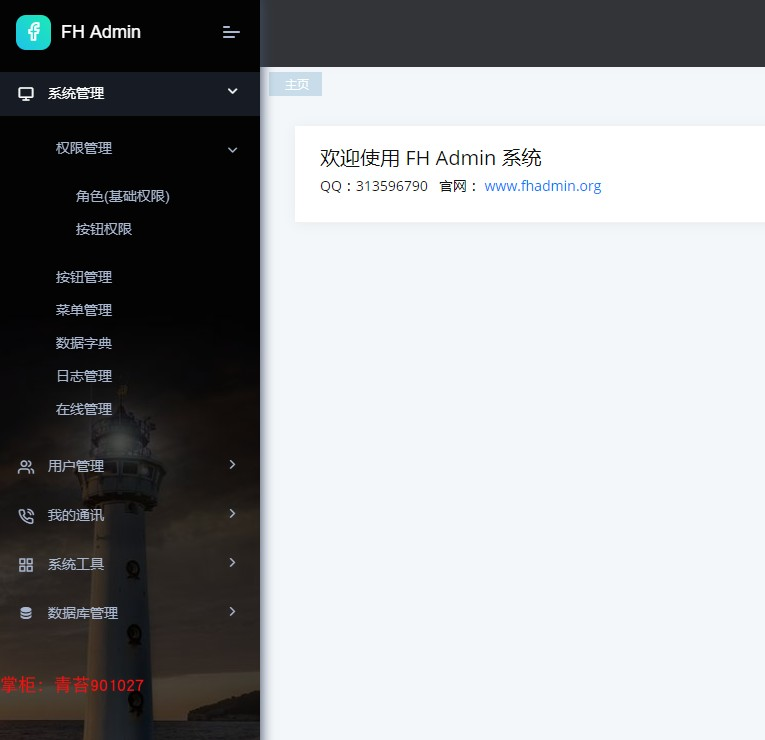Collapse the 权限管理 submenu chevron
This screenshot has width=765, height=740.
(x=233, y=150)
